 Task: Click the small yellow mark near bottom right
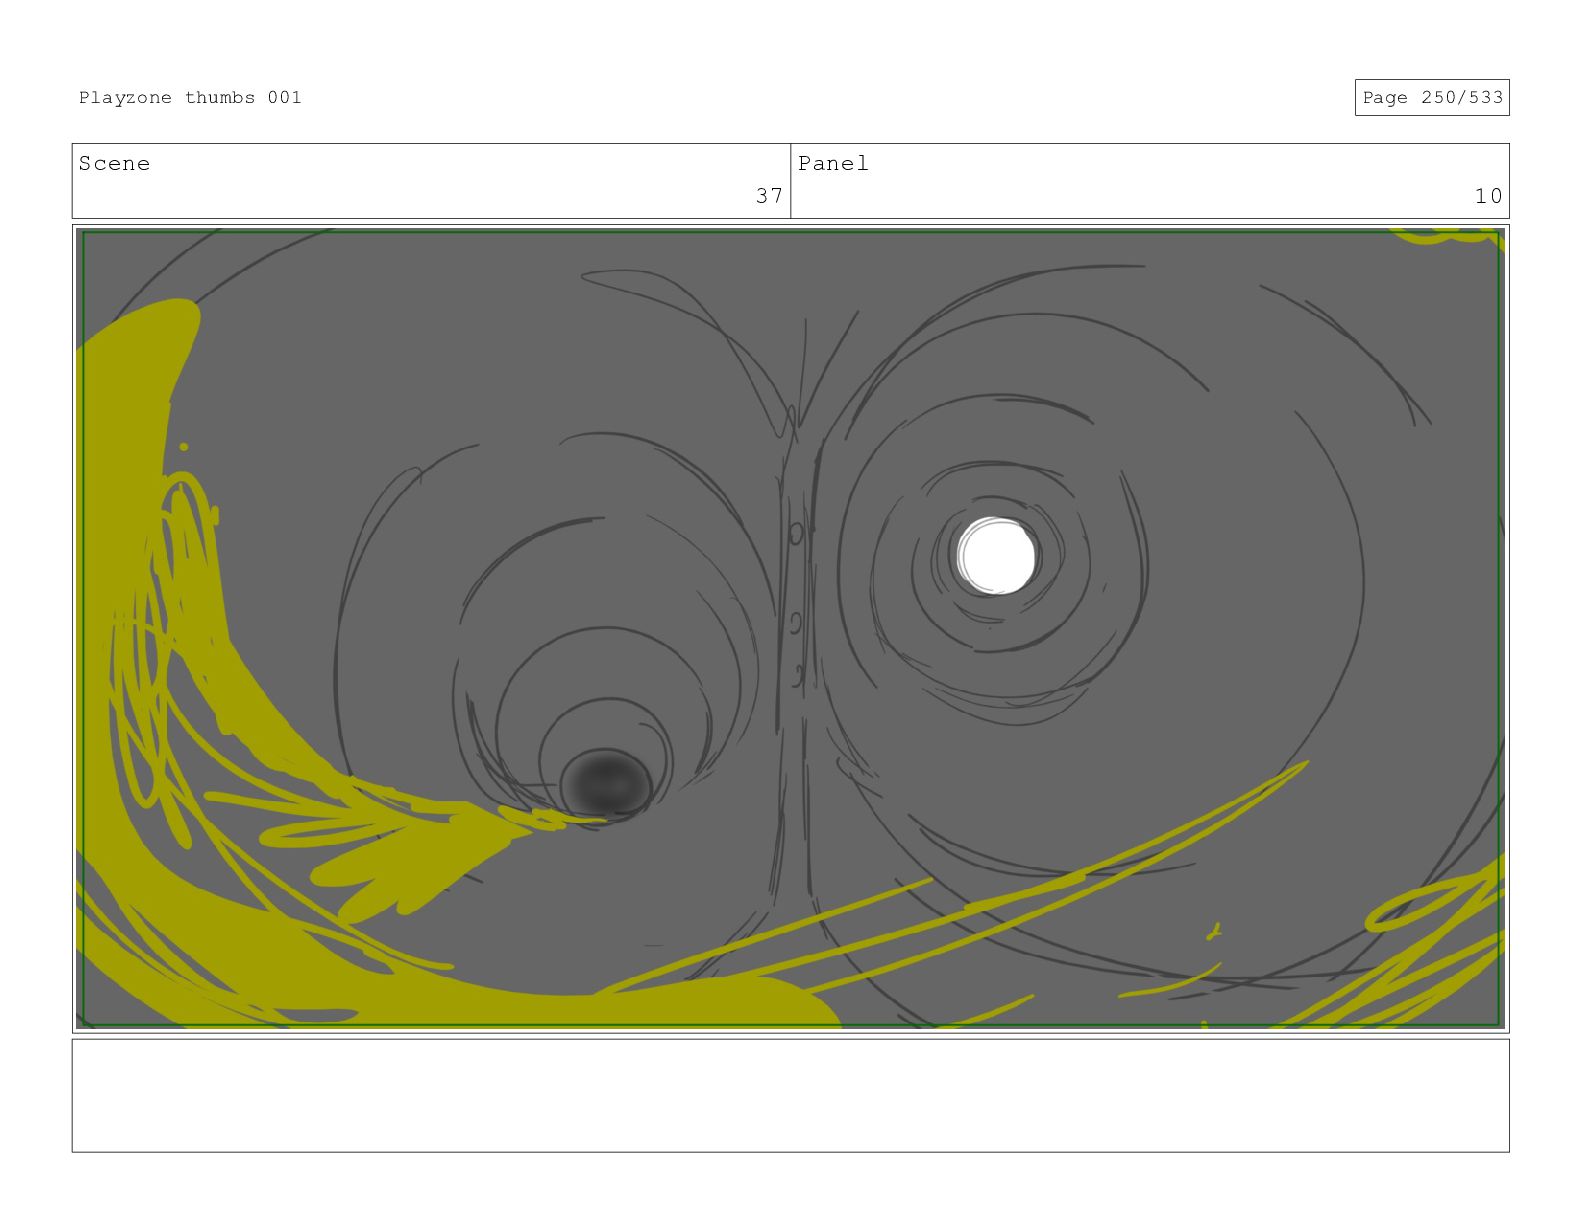[x=1214, y=932]
